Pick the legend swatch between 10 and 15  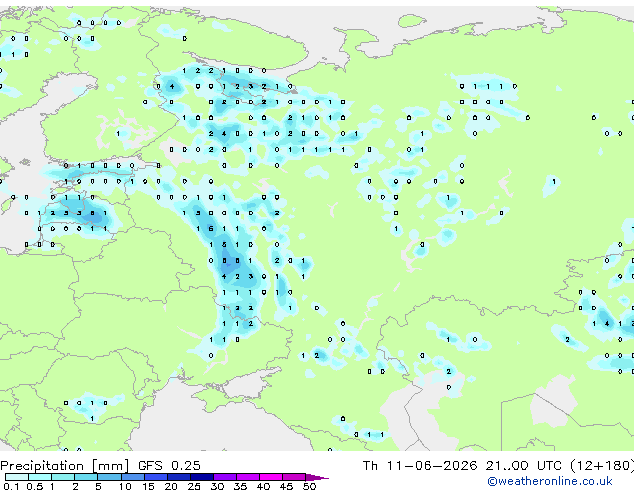[x=133, y=477]
